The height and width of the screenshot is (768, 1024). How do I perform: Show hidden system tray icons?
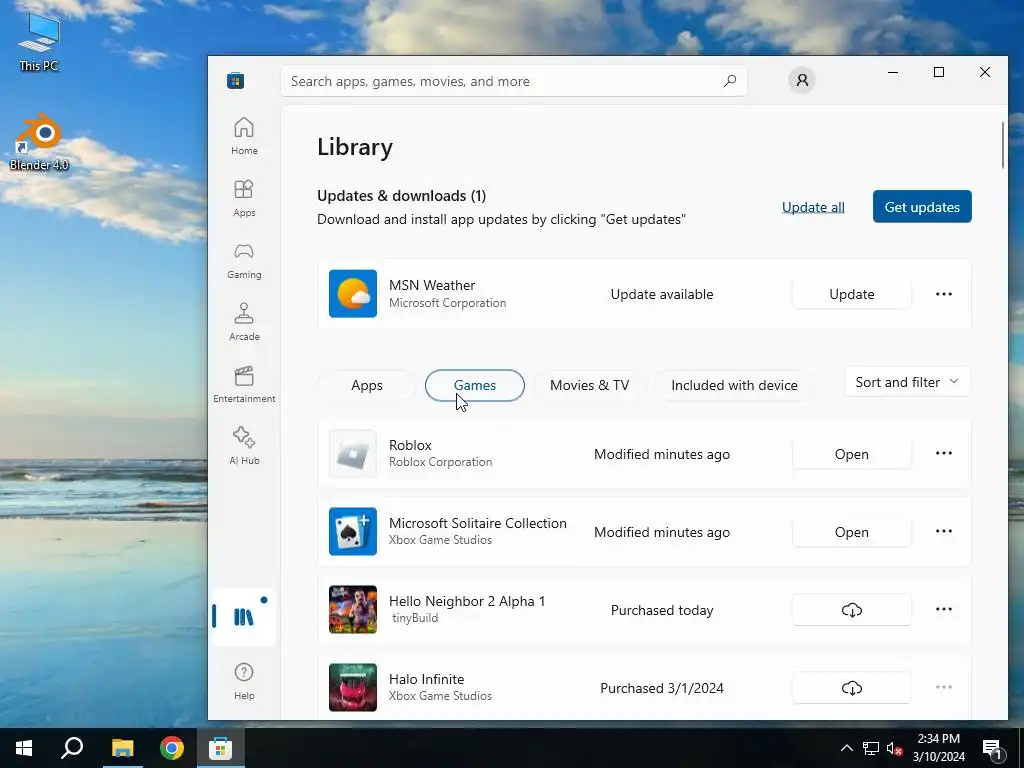846,748
